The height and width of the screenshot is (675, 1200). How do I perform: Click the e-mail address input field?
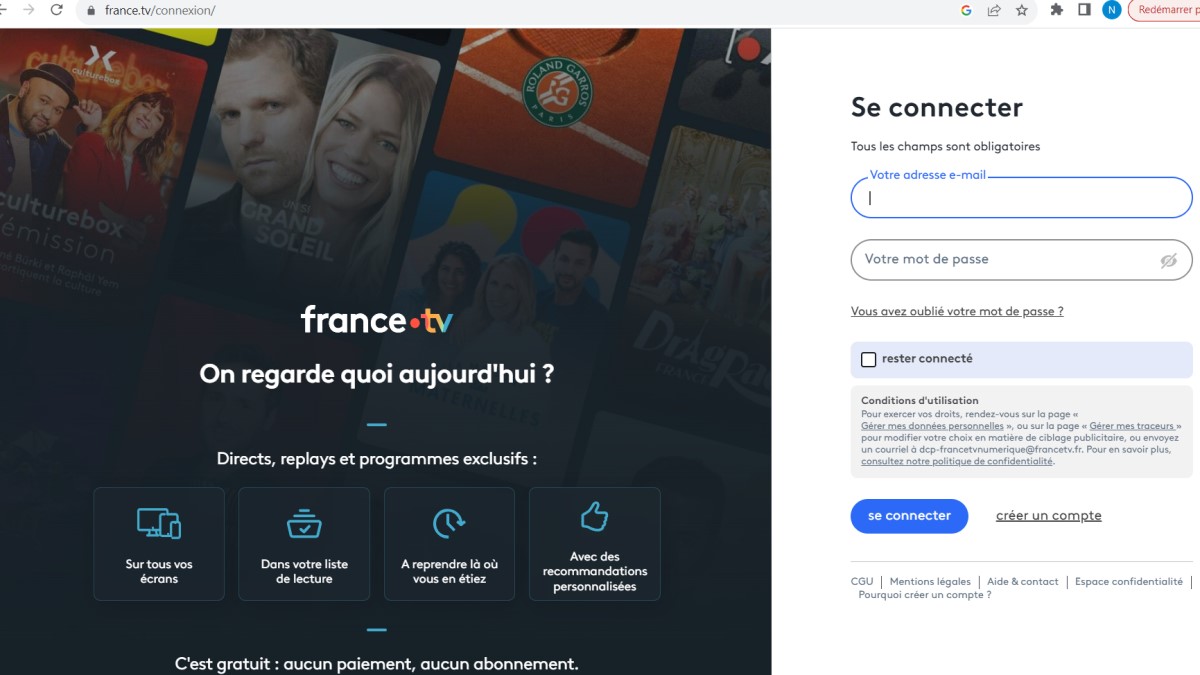pos(1021,198)
